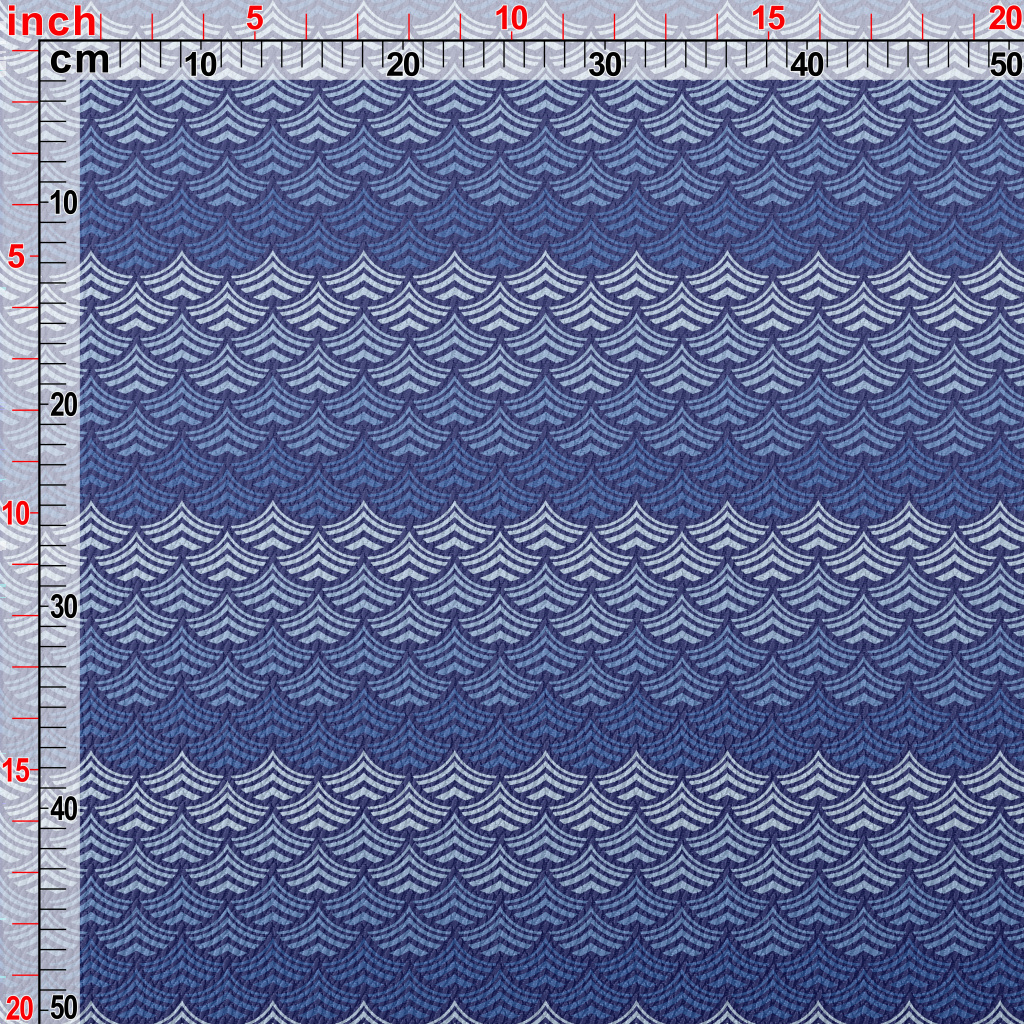Viewport: 1024px width, 1024px height.
Task: Click the 20 mark on the vertical cm ruler
Action: 63,405
